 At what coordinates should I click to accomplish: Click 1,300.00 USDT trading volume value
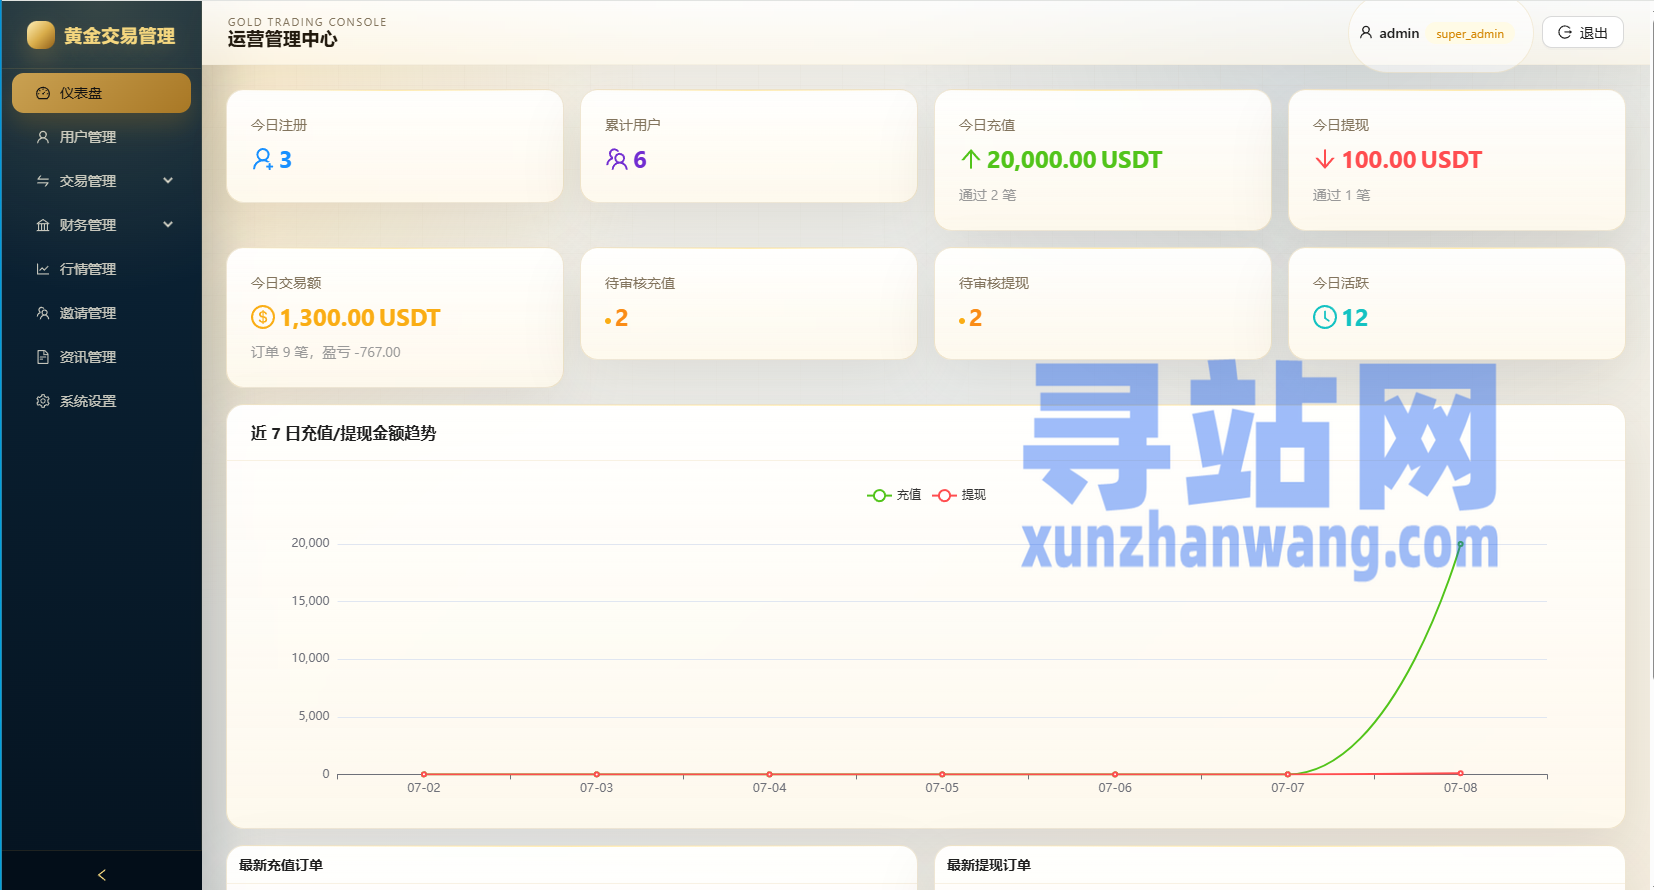(360, 318)
